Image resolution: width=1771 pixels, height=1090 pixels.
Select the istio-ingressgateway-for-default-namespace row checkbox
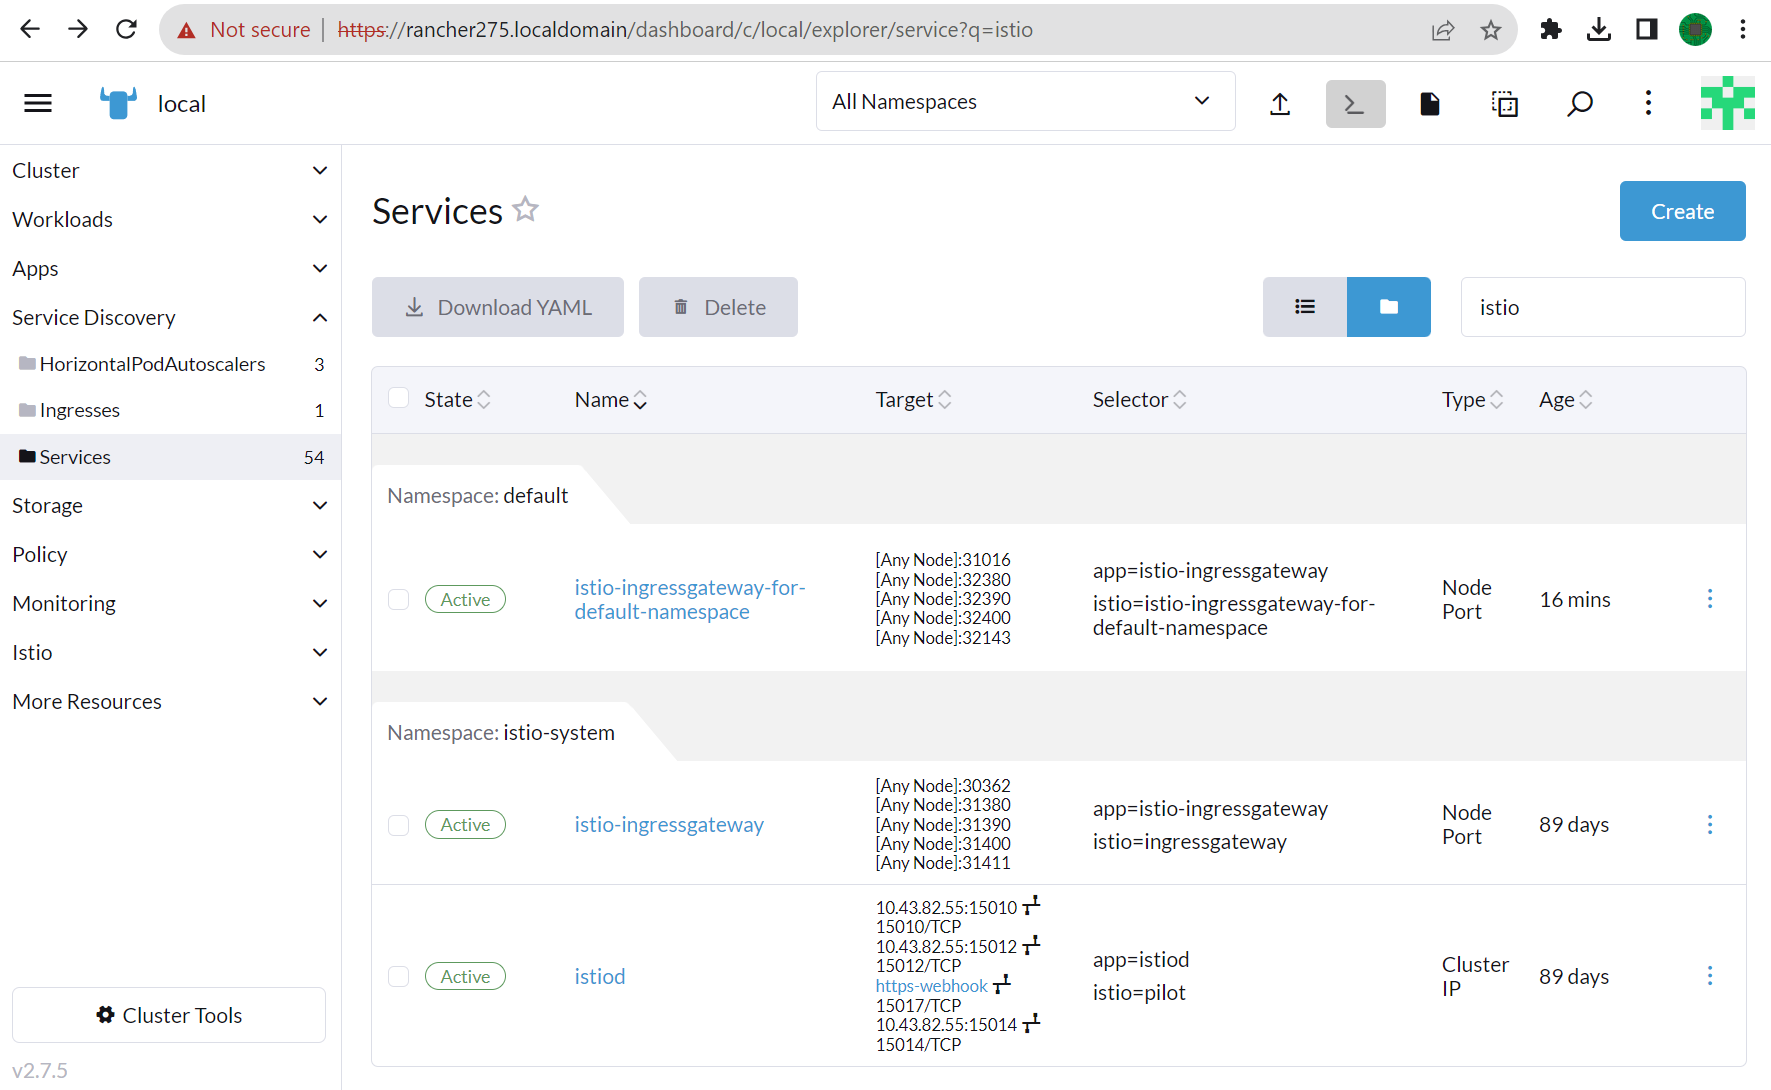[399, 600]
